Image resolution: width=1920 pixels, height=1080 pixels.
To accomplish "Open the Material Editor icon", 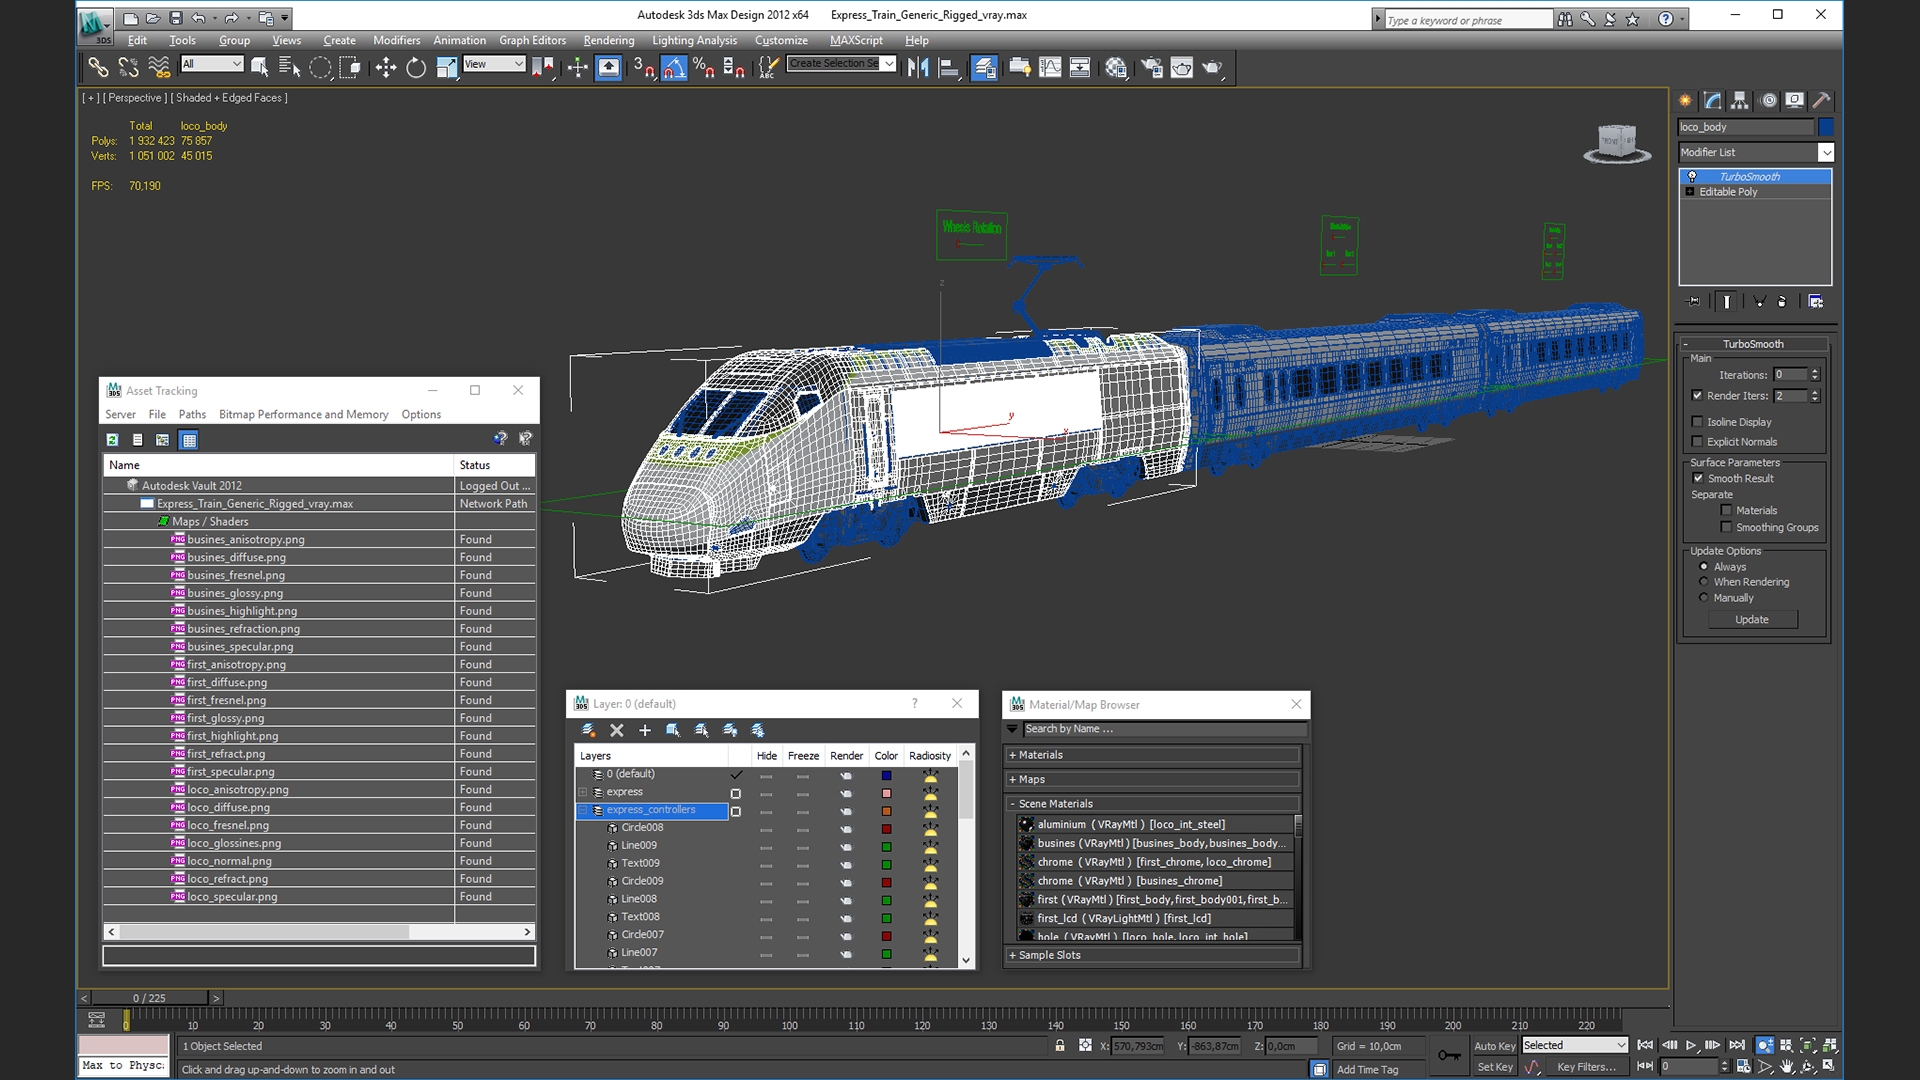I will [1116, 67].
